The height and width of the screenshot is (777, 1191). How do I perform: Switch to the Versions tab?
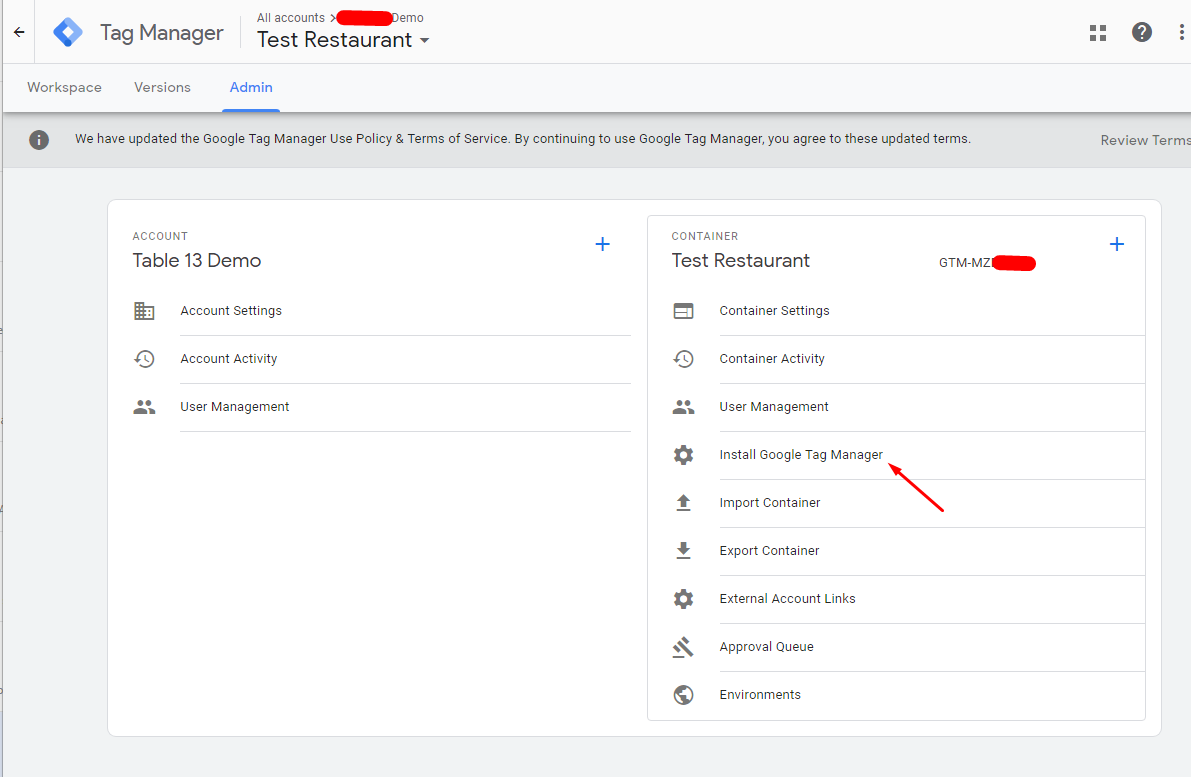pos(163,87)
